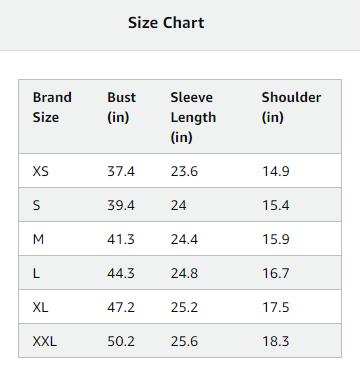Click the 25.2 sleeve length cell

[184, 307]
